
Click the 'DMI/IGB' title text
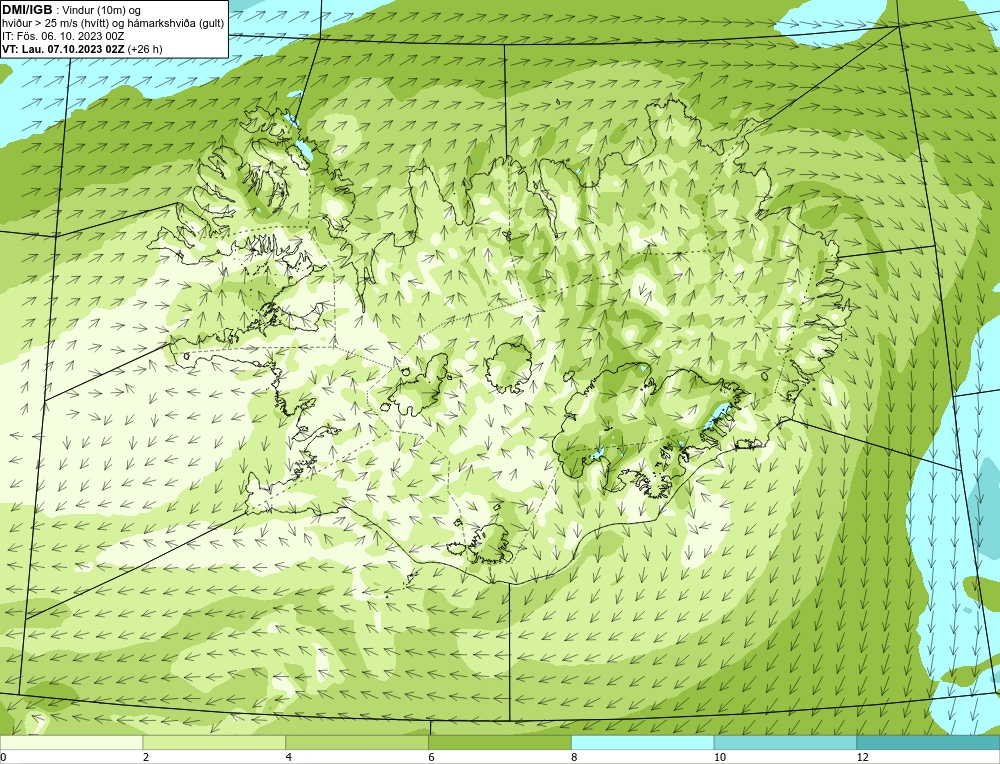pos(27,10)
